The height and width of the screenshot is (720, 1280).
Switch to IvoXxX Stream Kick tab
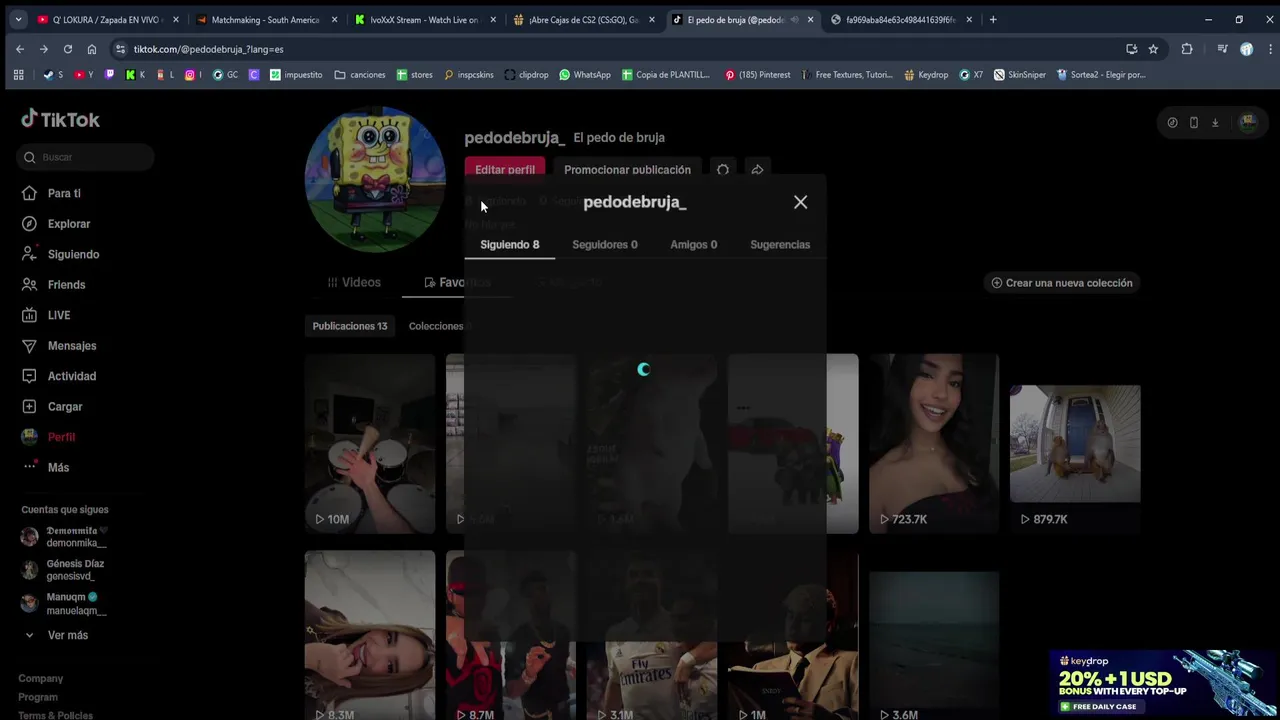point(424,19)
